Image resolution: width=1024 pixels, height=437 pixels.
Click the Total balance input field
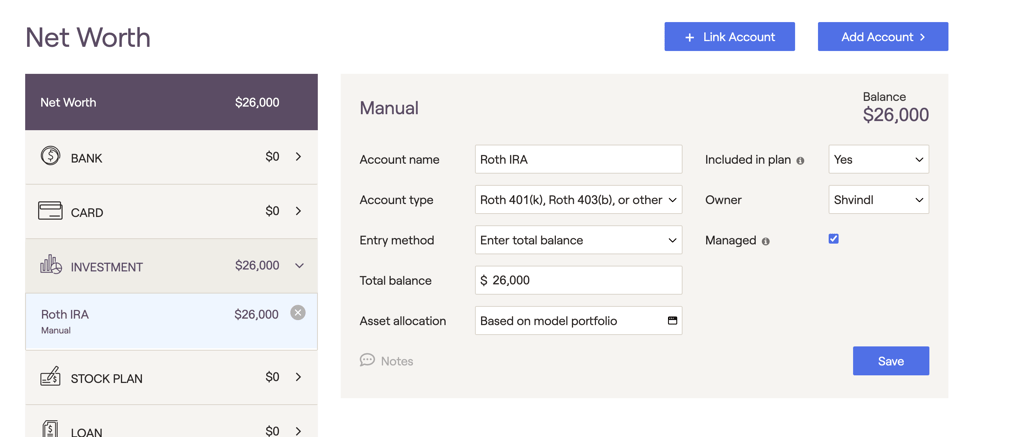pyautogui.click(x=578, y=280)
